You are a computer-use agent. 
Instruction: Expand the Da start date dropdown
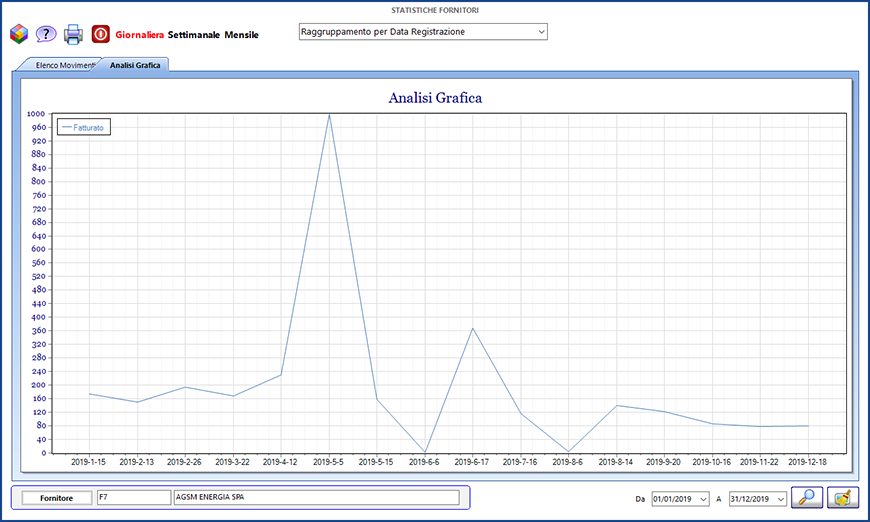click(x=704, y=498)
